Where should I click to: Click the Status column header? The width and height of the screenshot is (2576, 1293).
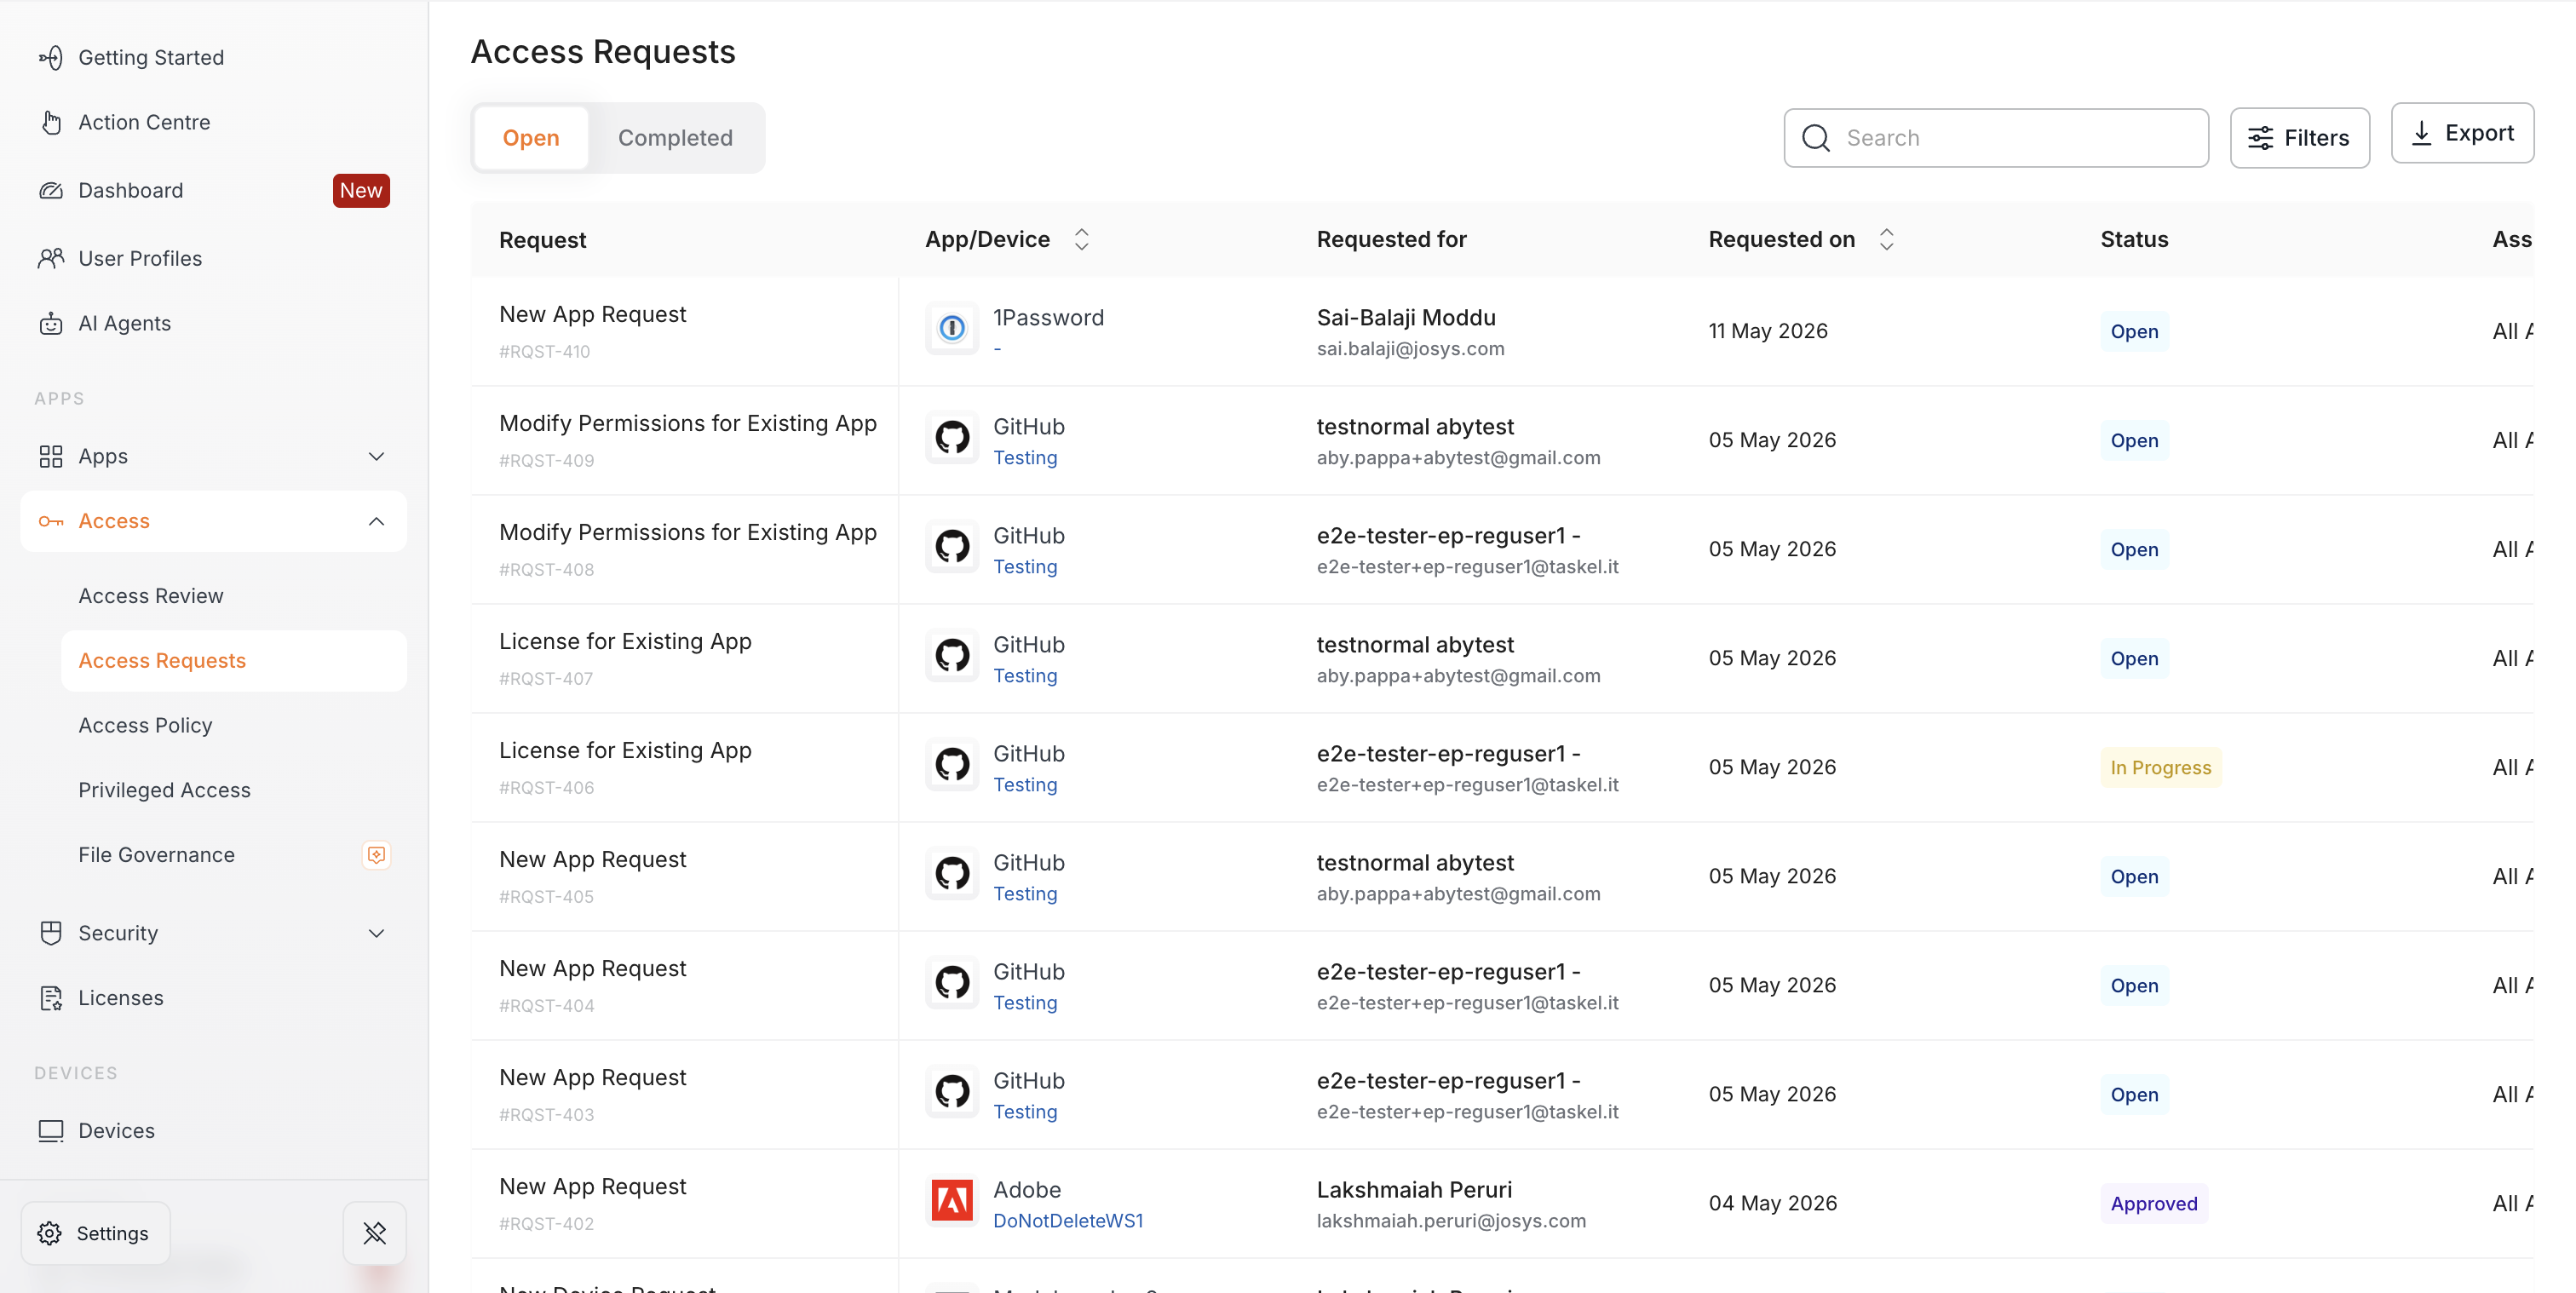pos(2134,239)
